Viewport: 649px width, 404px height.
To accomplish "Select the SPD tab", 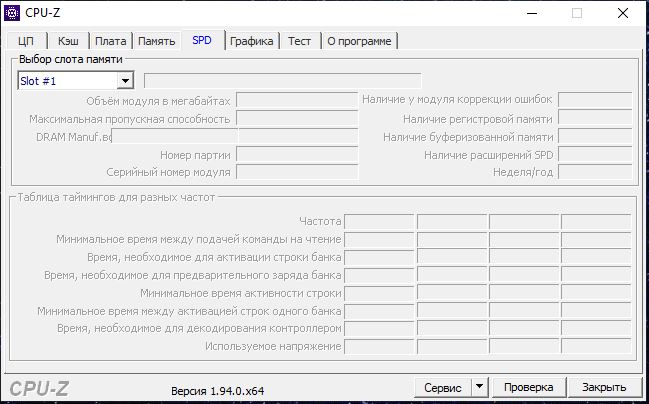I will coord(202,40).
